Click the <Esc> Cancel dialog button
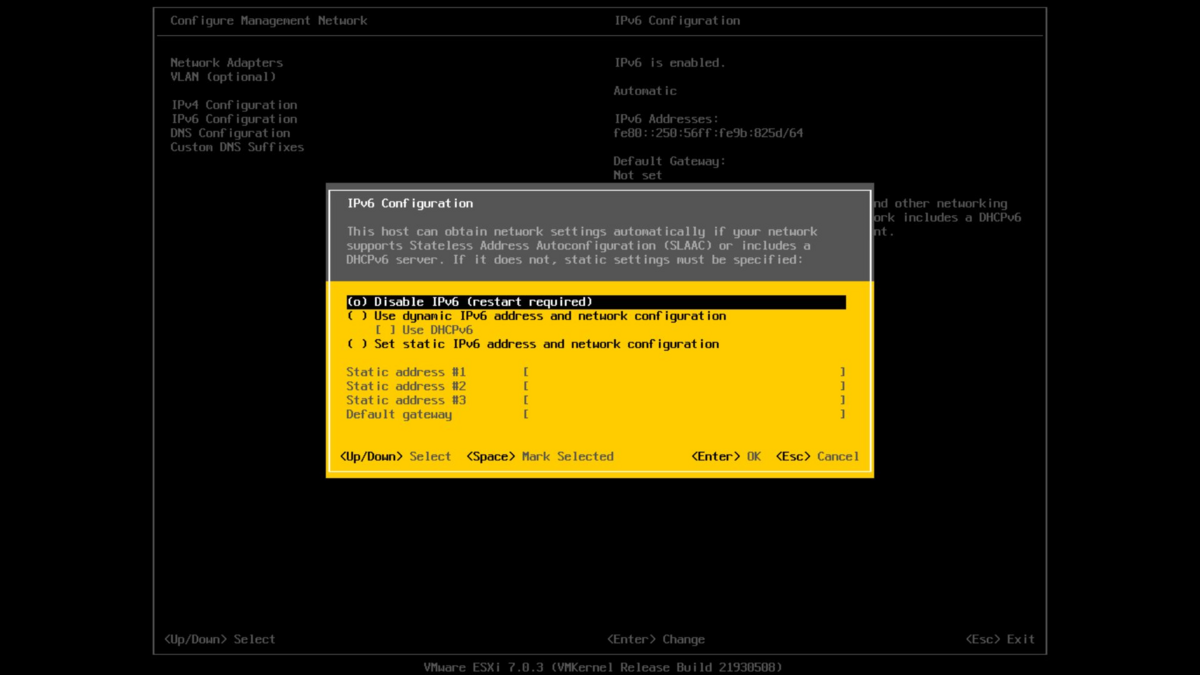Viewport: 1200px width, 675px height. [x=818, y=457]
